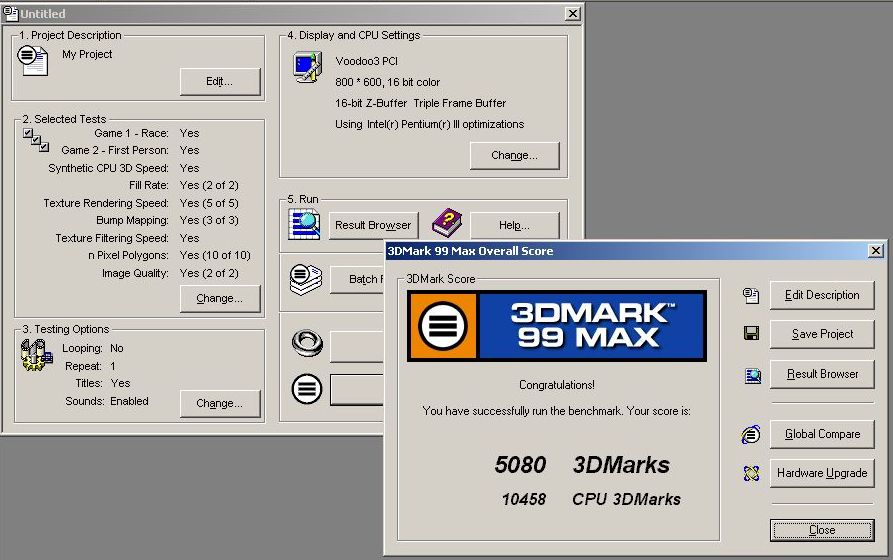Image resolution: width=893 pixels, height=560 pixels.
Task: Open Result Browser in main window
Action: coord(373,225)
